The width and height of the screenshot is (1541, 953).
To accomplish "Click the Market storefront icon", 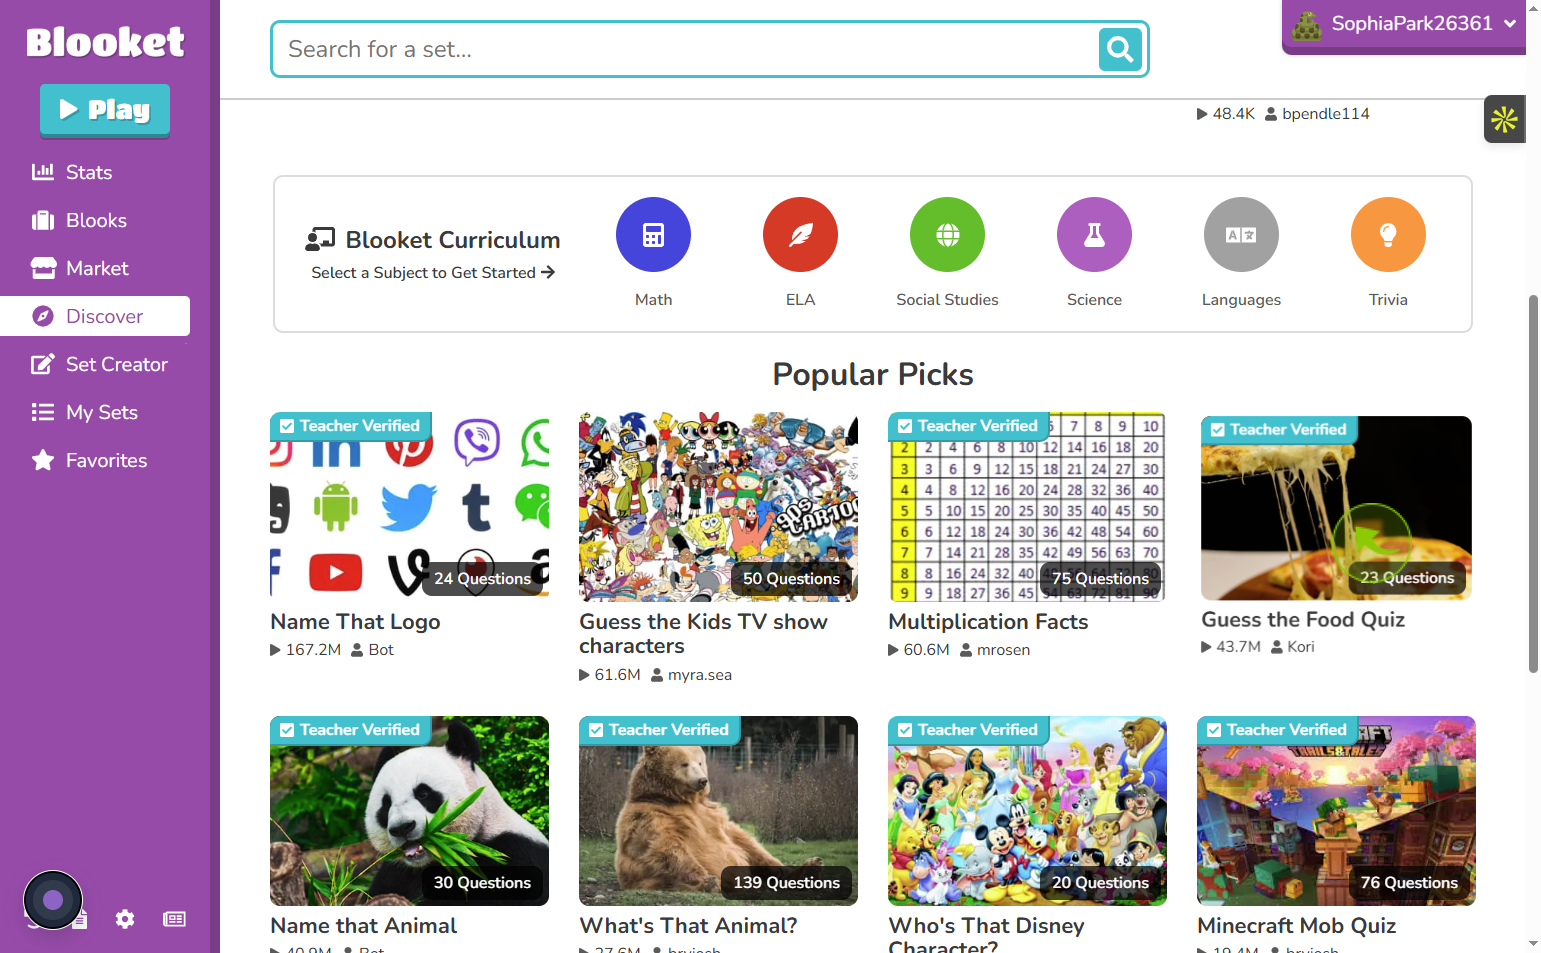I will coord(43,268).
